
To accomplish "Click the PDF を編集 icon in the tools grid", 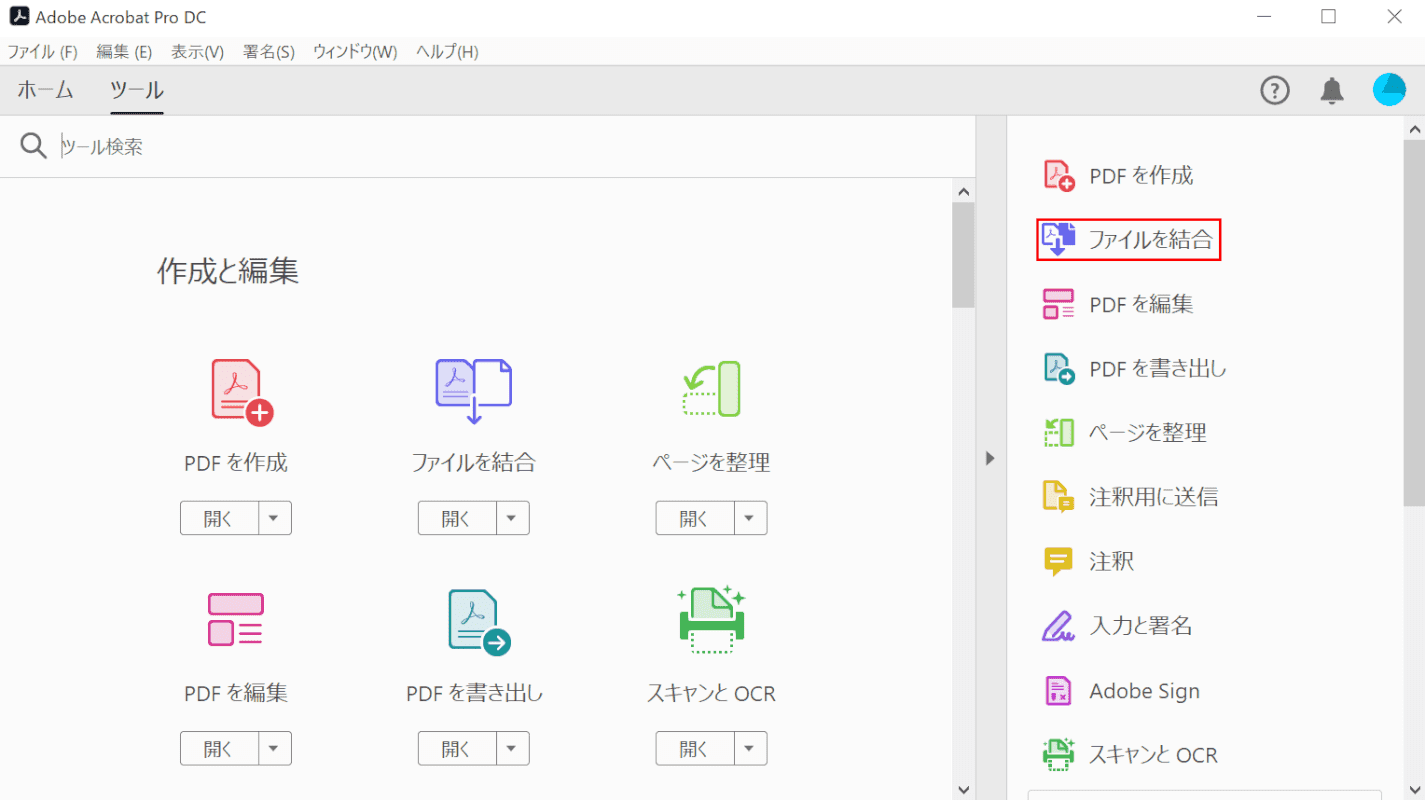I will tap(235, 620).
